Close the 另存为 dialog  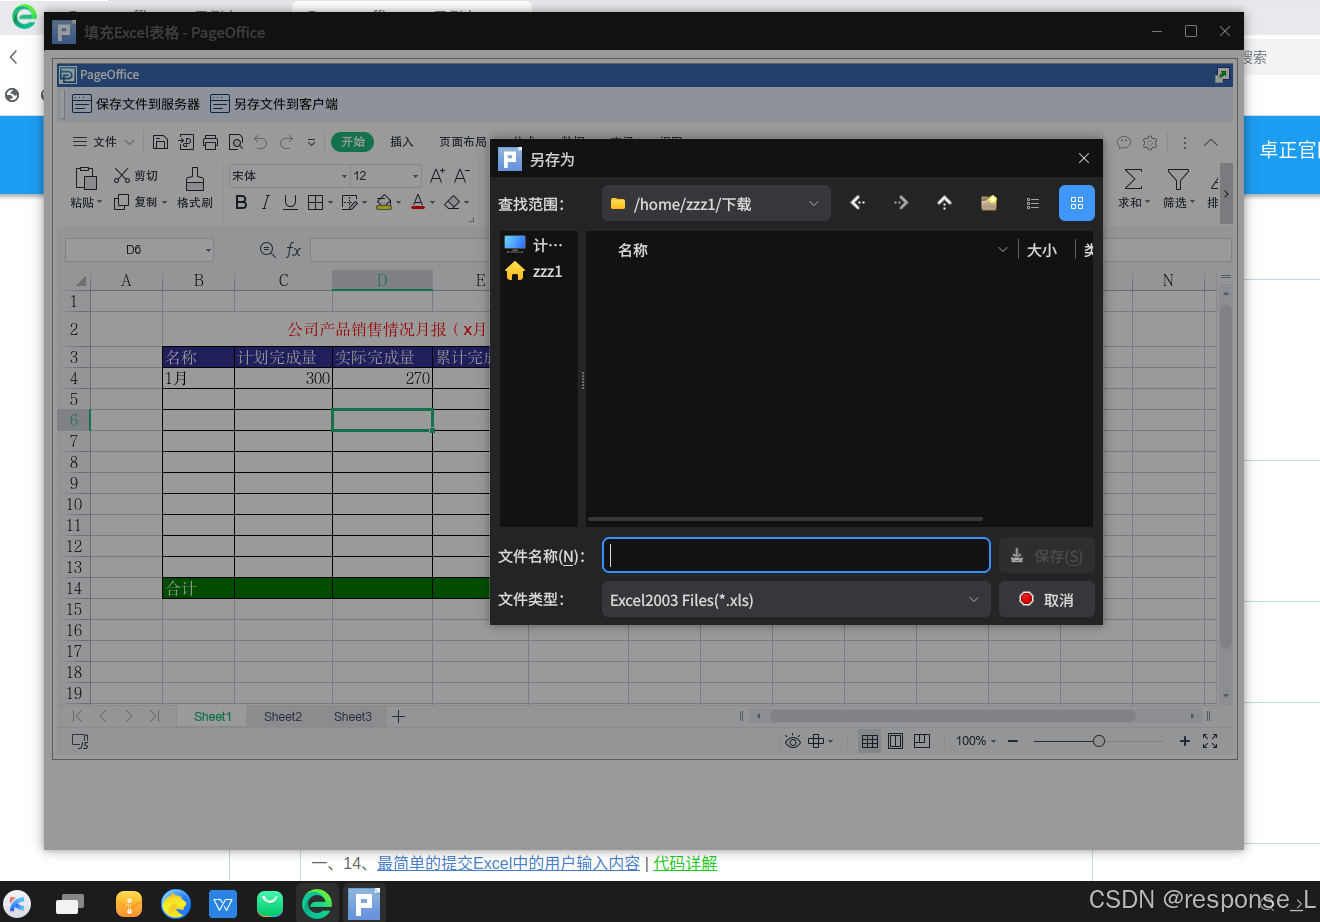point(1084,159)
